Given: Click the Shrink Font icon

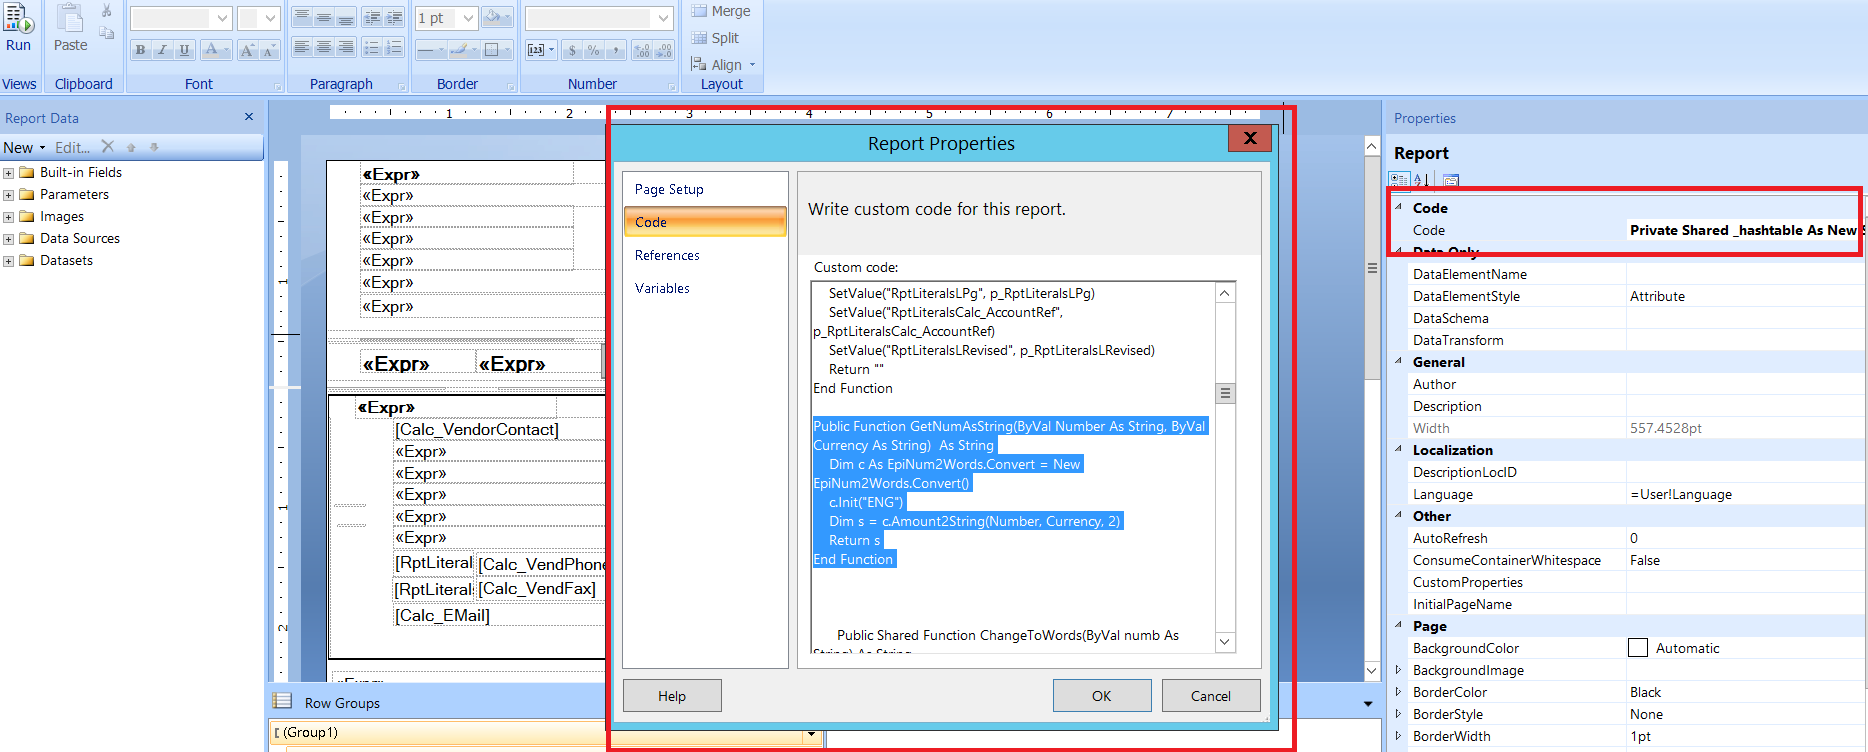Looking at the screenshot, I should point(269,50).
